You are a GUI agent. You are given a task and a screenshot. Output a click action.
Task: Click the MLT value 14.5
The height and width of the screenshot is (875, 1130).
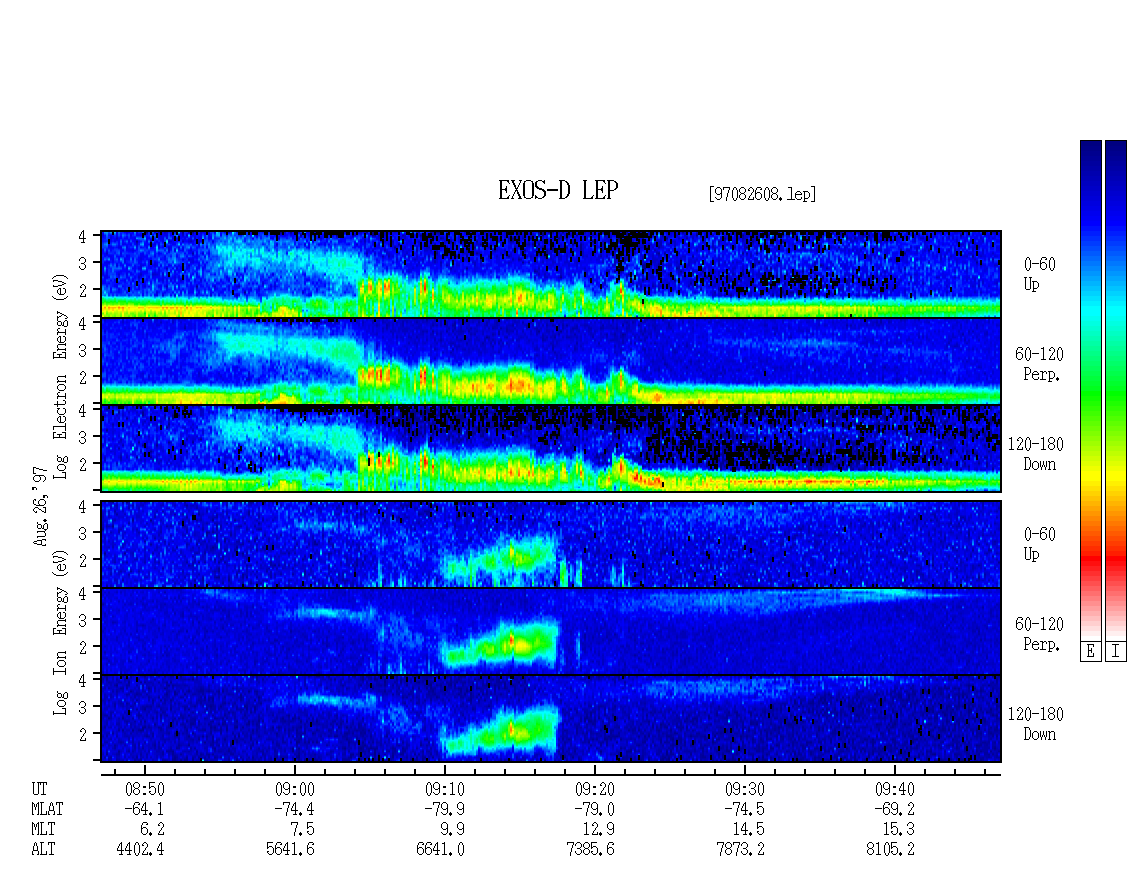point(748,830)
